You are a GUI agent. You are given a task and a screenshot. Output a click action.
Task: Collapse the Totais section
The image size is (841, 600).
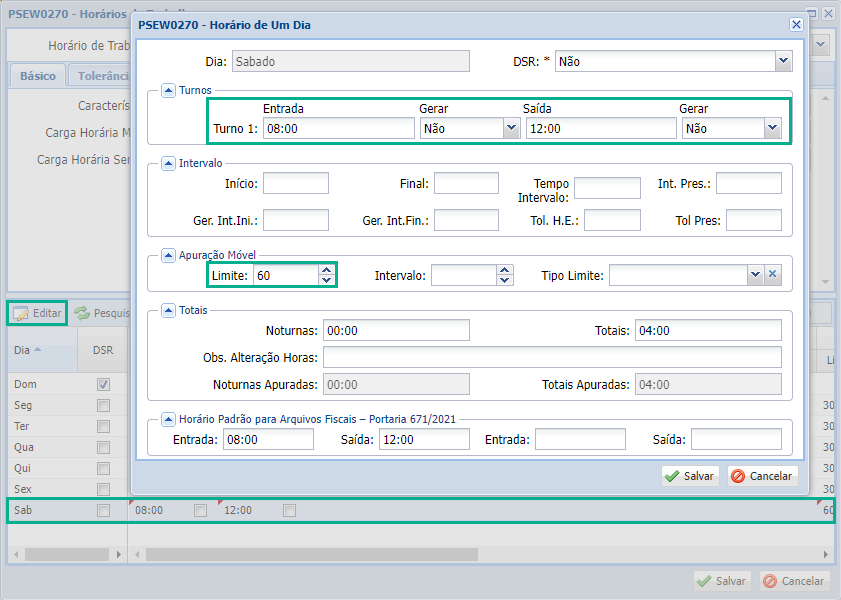click(168, 310)
